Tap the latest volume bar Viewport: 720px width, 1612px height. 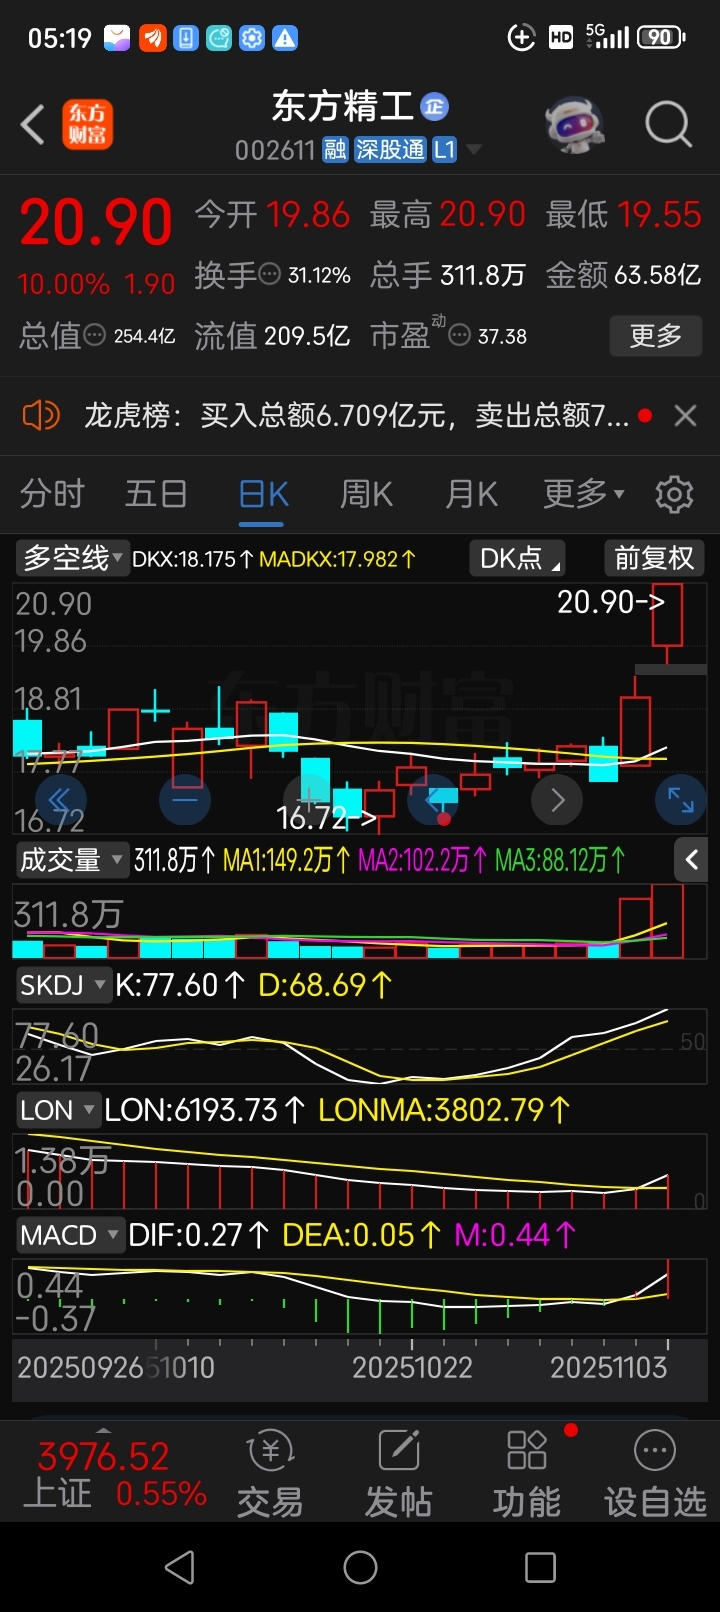tap(667, 922)
